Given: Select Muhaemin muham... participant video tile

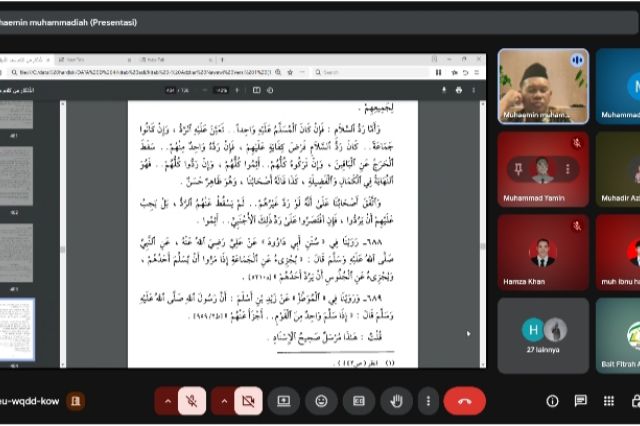Looking at the screenshot, I should click(x=543, y=87).
